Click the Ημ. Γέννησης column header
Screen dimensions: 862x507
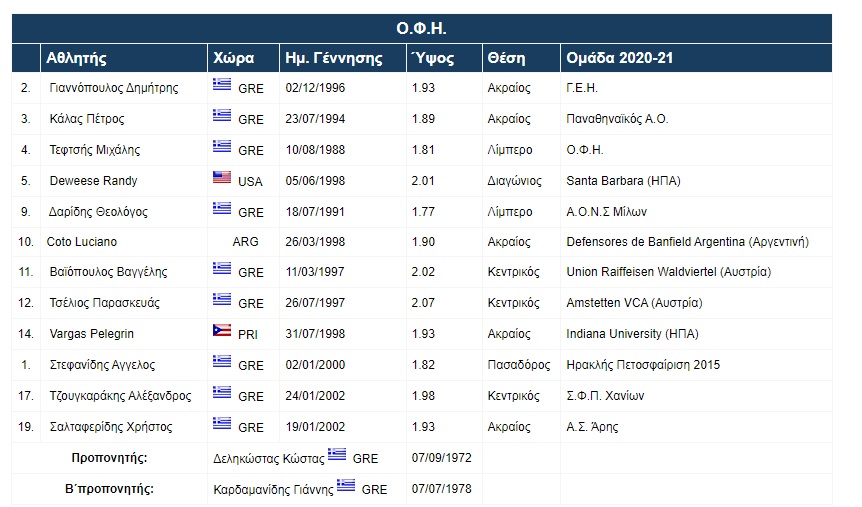333,58
